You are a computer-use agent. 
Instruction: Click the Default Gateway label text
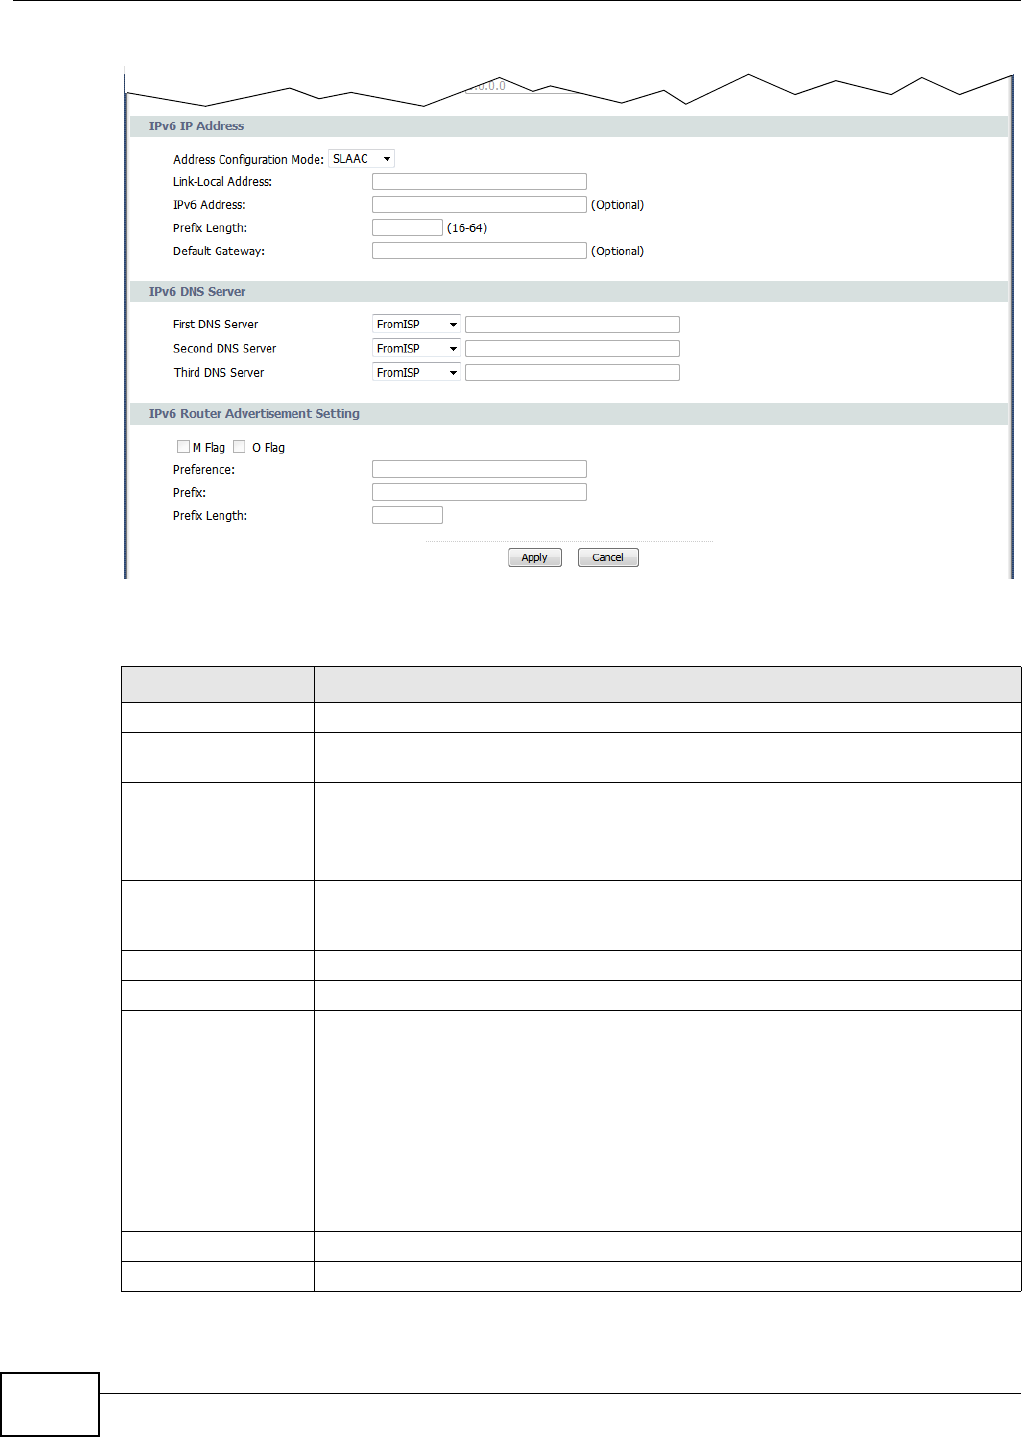point(219,251)
